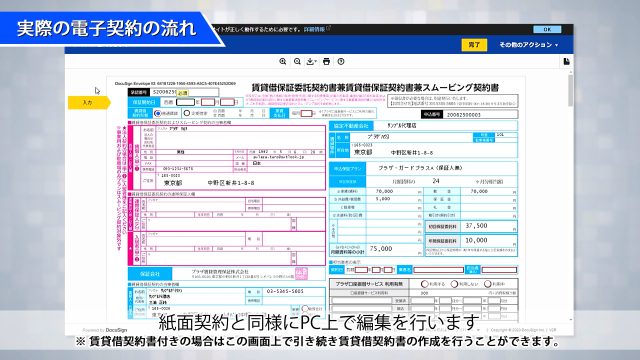
Task: Select 利用する radio for プラザ口座振替サービス
Action: [x=424, y=284]
